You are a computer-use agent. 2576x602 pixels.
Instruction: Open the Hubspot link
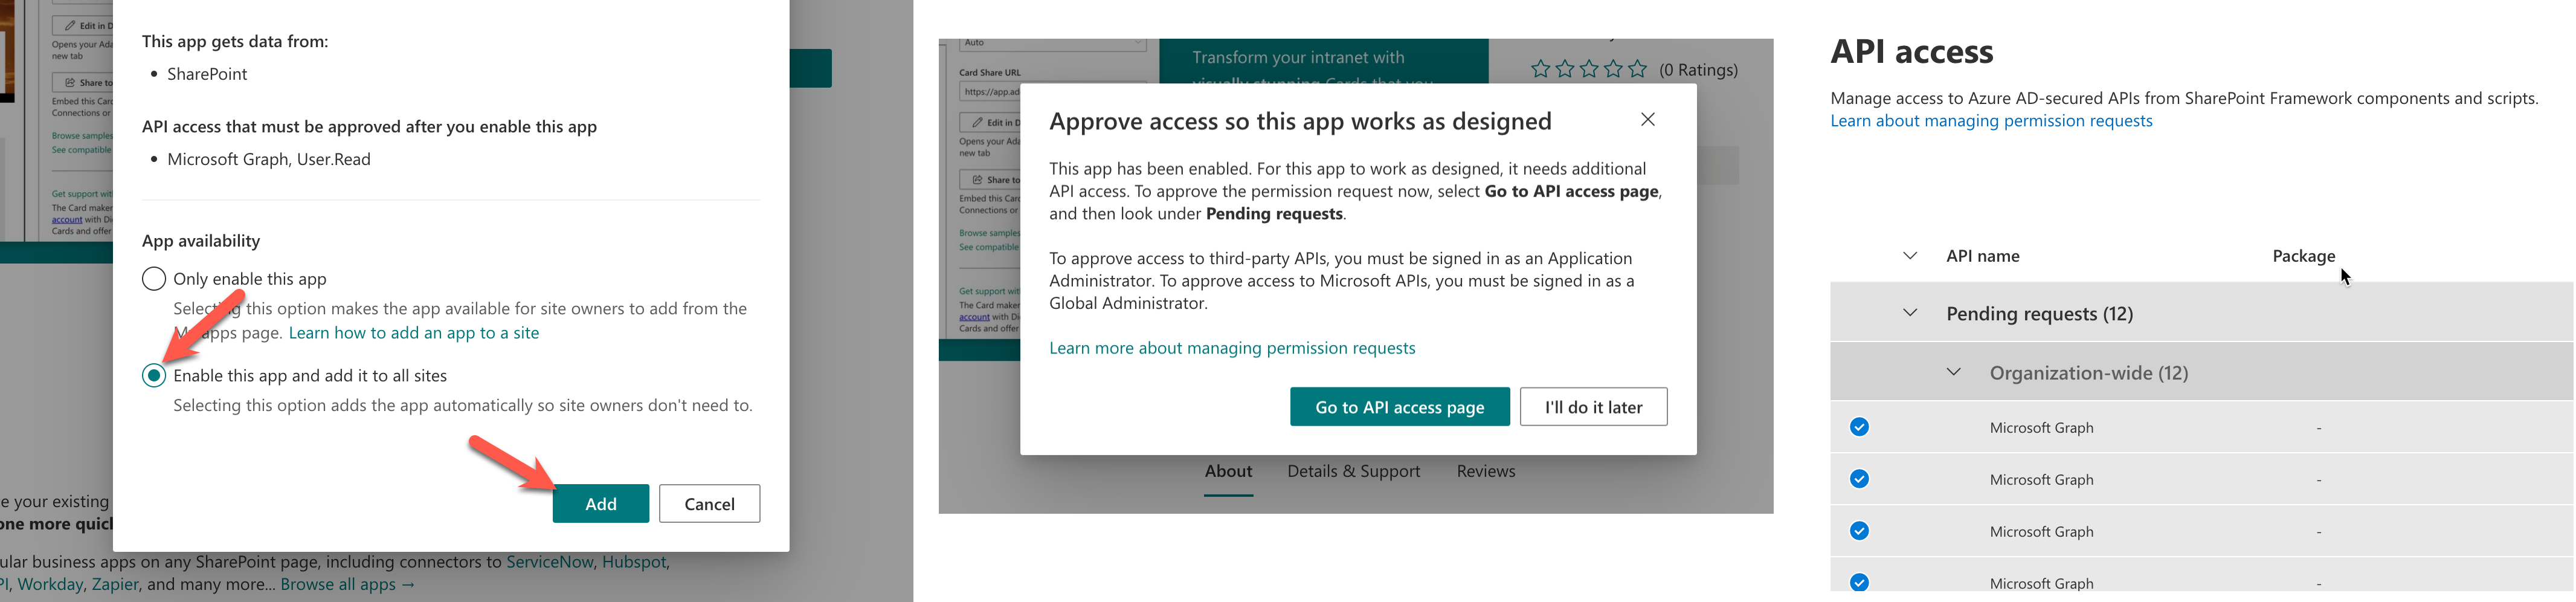(634, 562)
